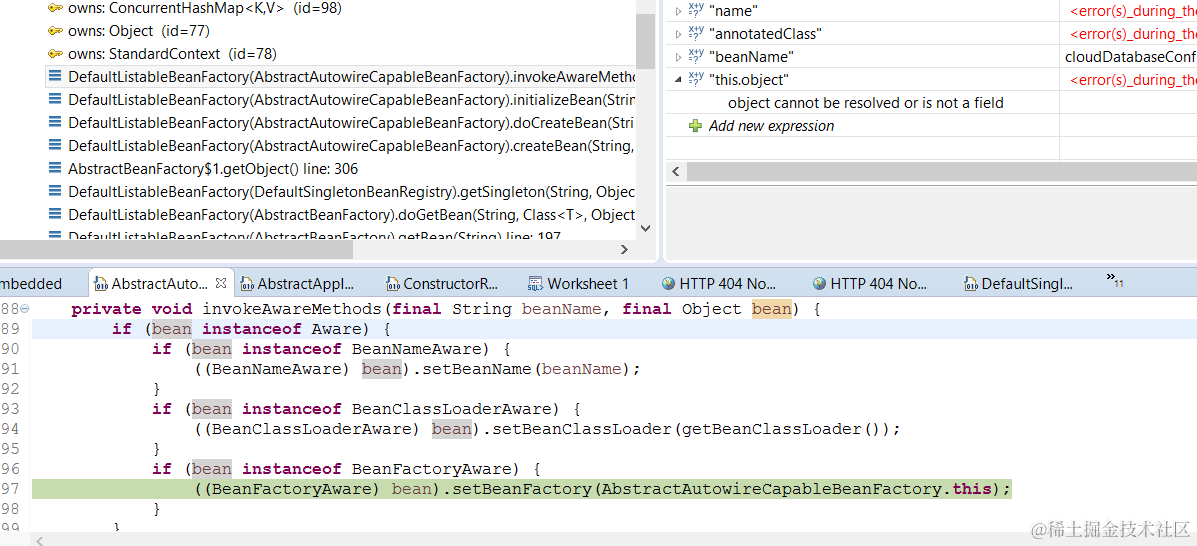Click the expression icon next to "annotatedClass"
Screen dimensions: 1197x546
(696, 34)
